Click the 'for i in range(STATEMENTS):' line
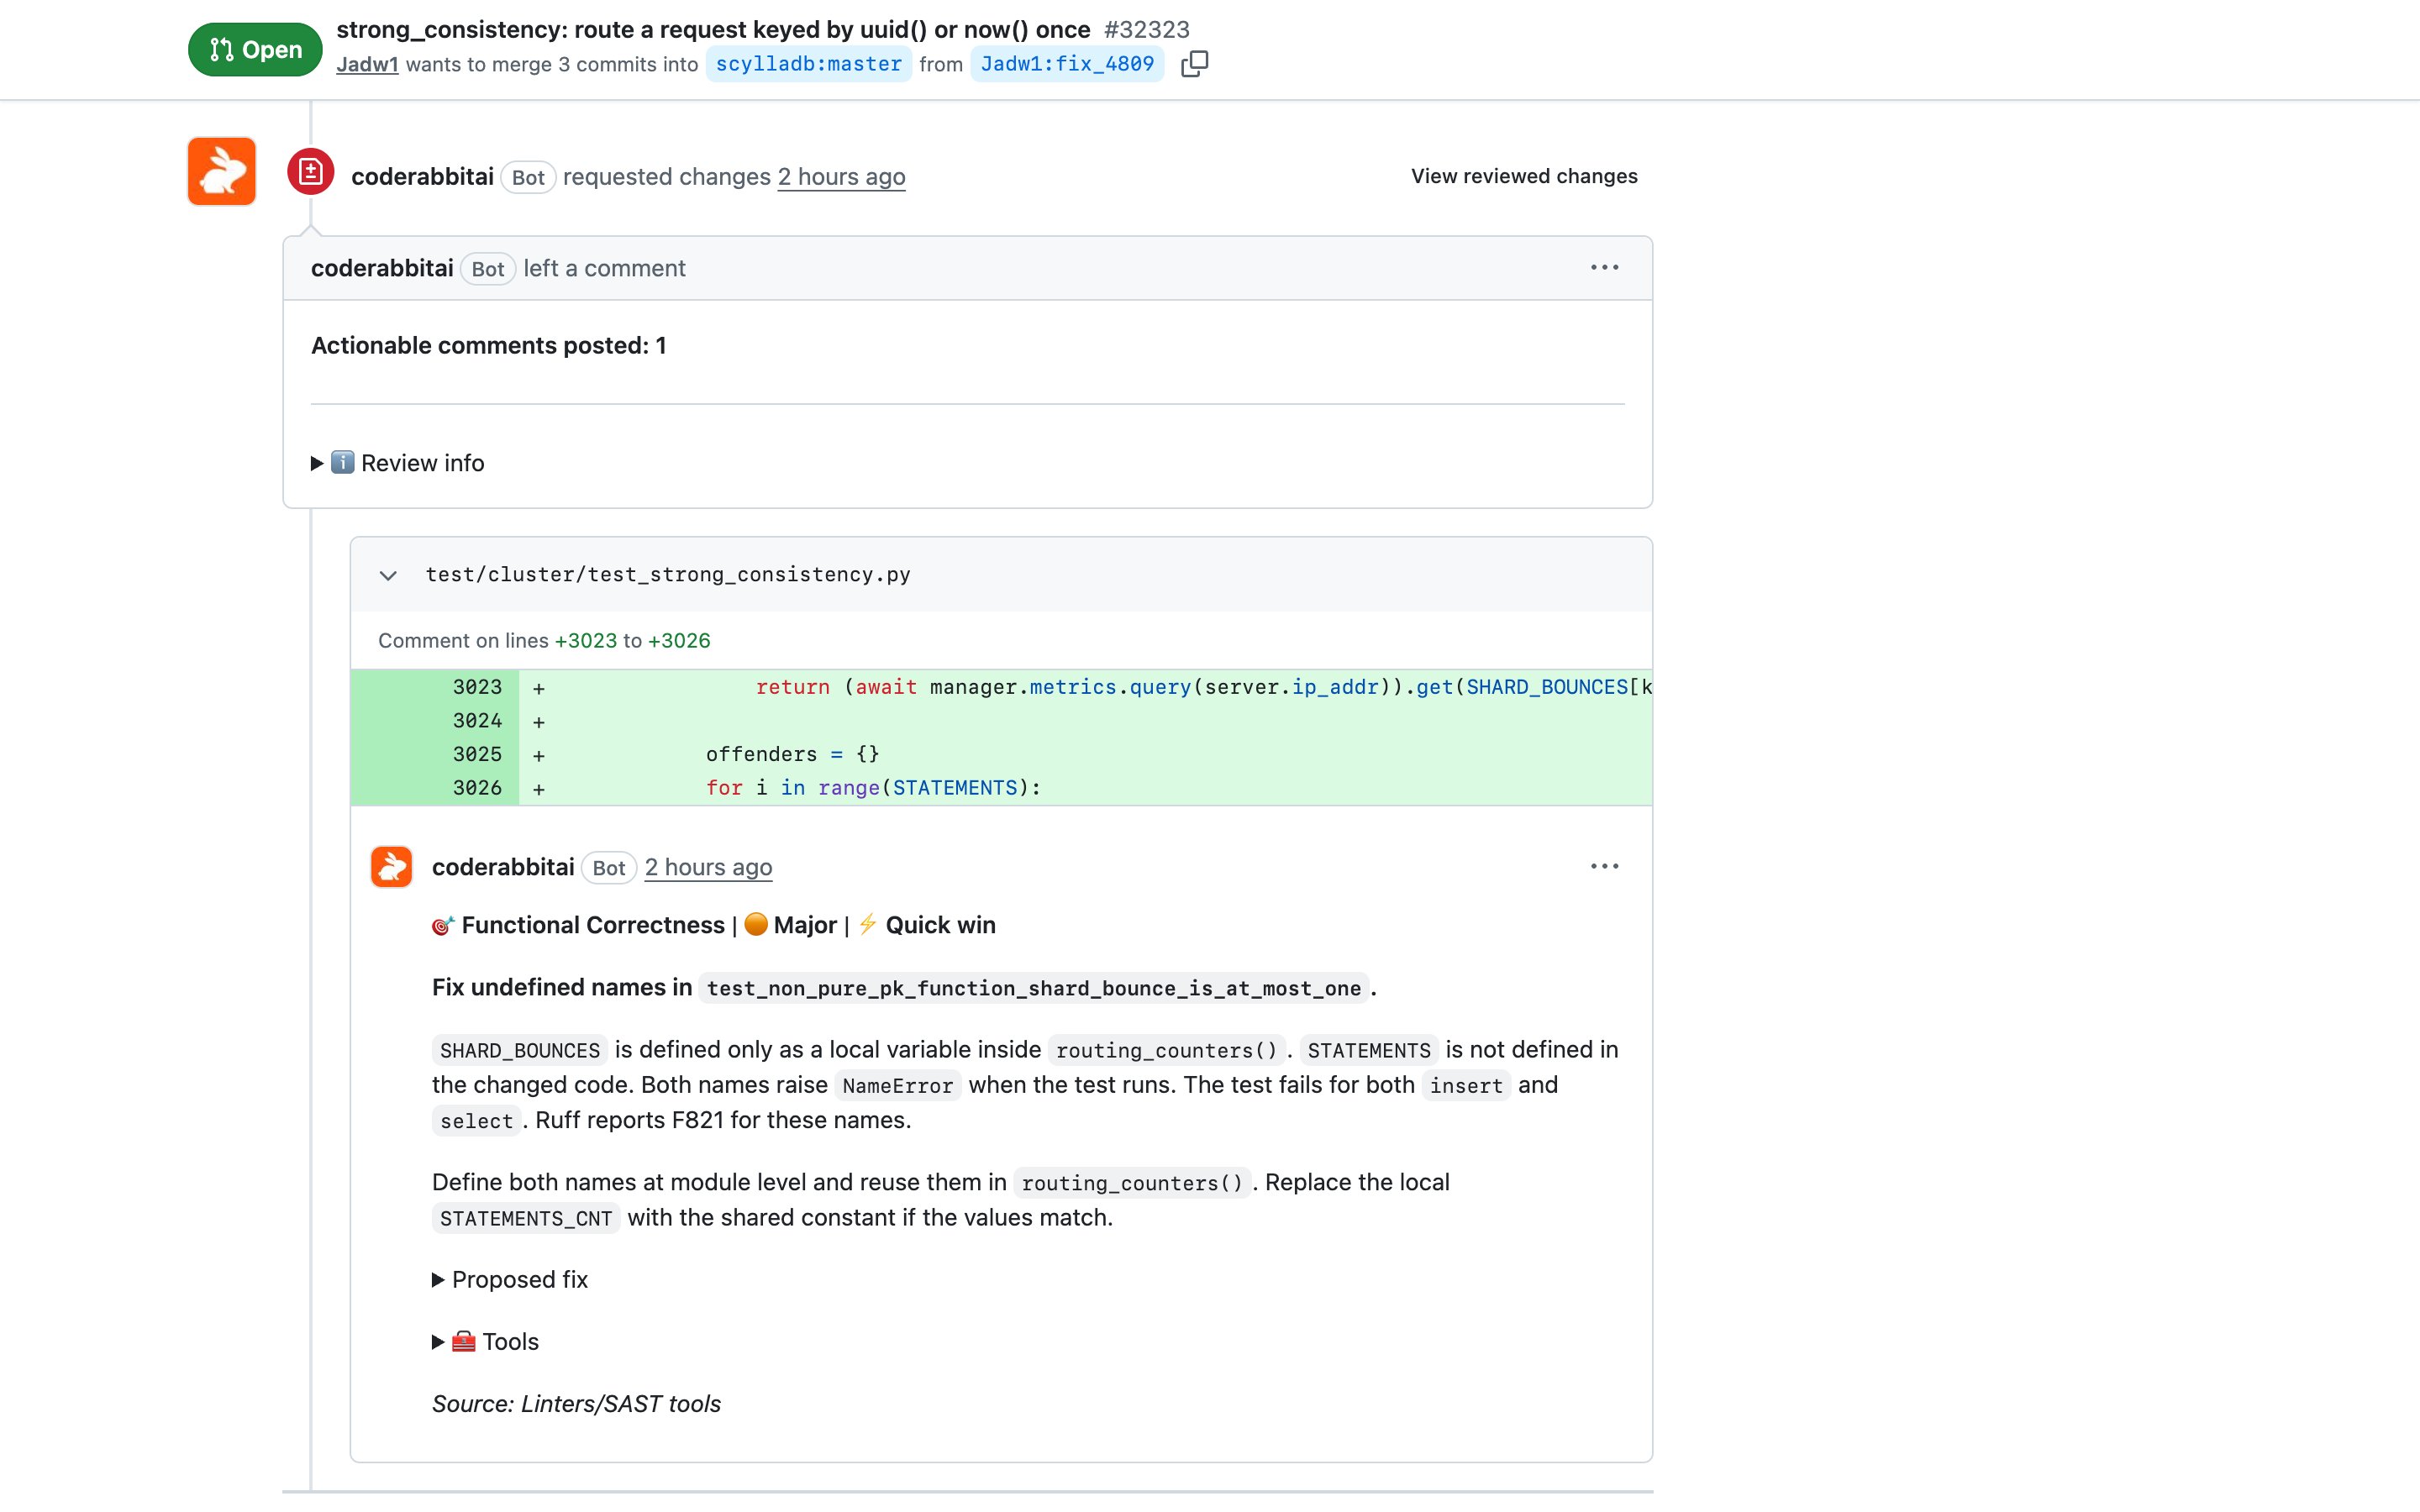This screenshot has width=2420, height=1512. coord(873,788)
